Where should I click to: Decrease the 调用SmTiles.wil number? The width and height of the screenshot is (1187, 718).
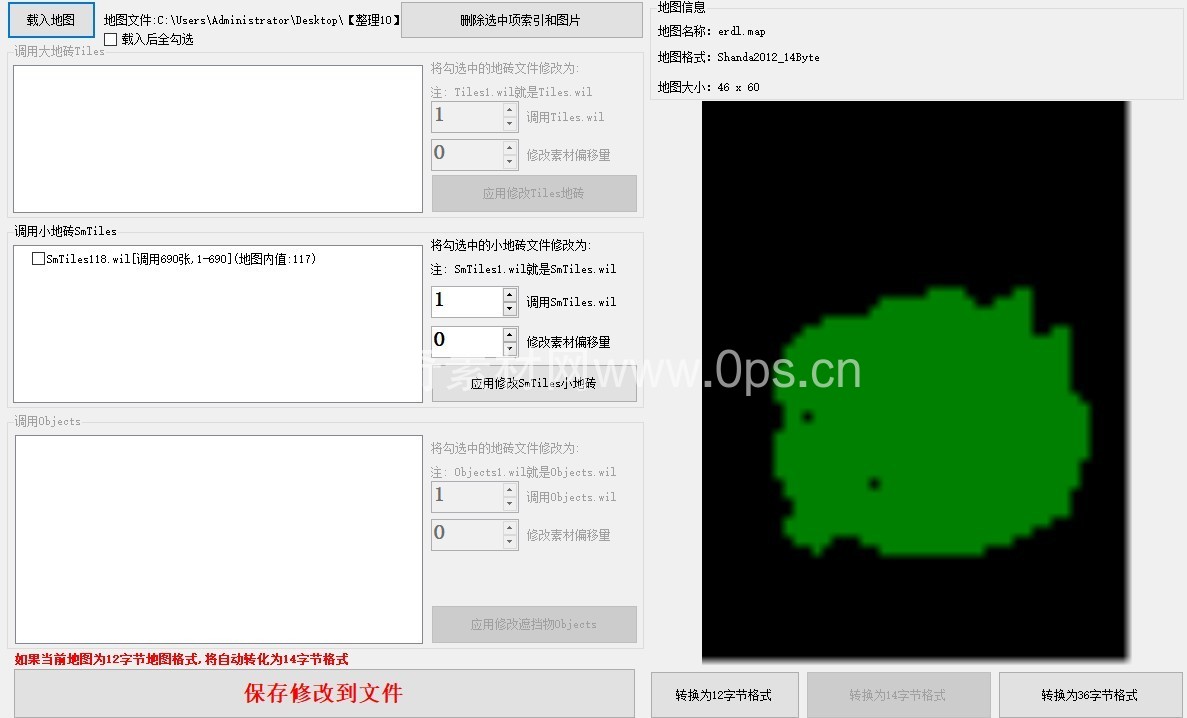click(x=509, y=309)
